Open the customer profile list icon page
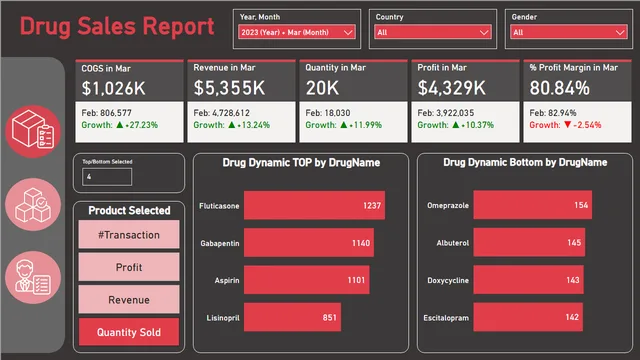This screenshot has width=640, height=360. coord(33,277)
